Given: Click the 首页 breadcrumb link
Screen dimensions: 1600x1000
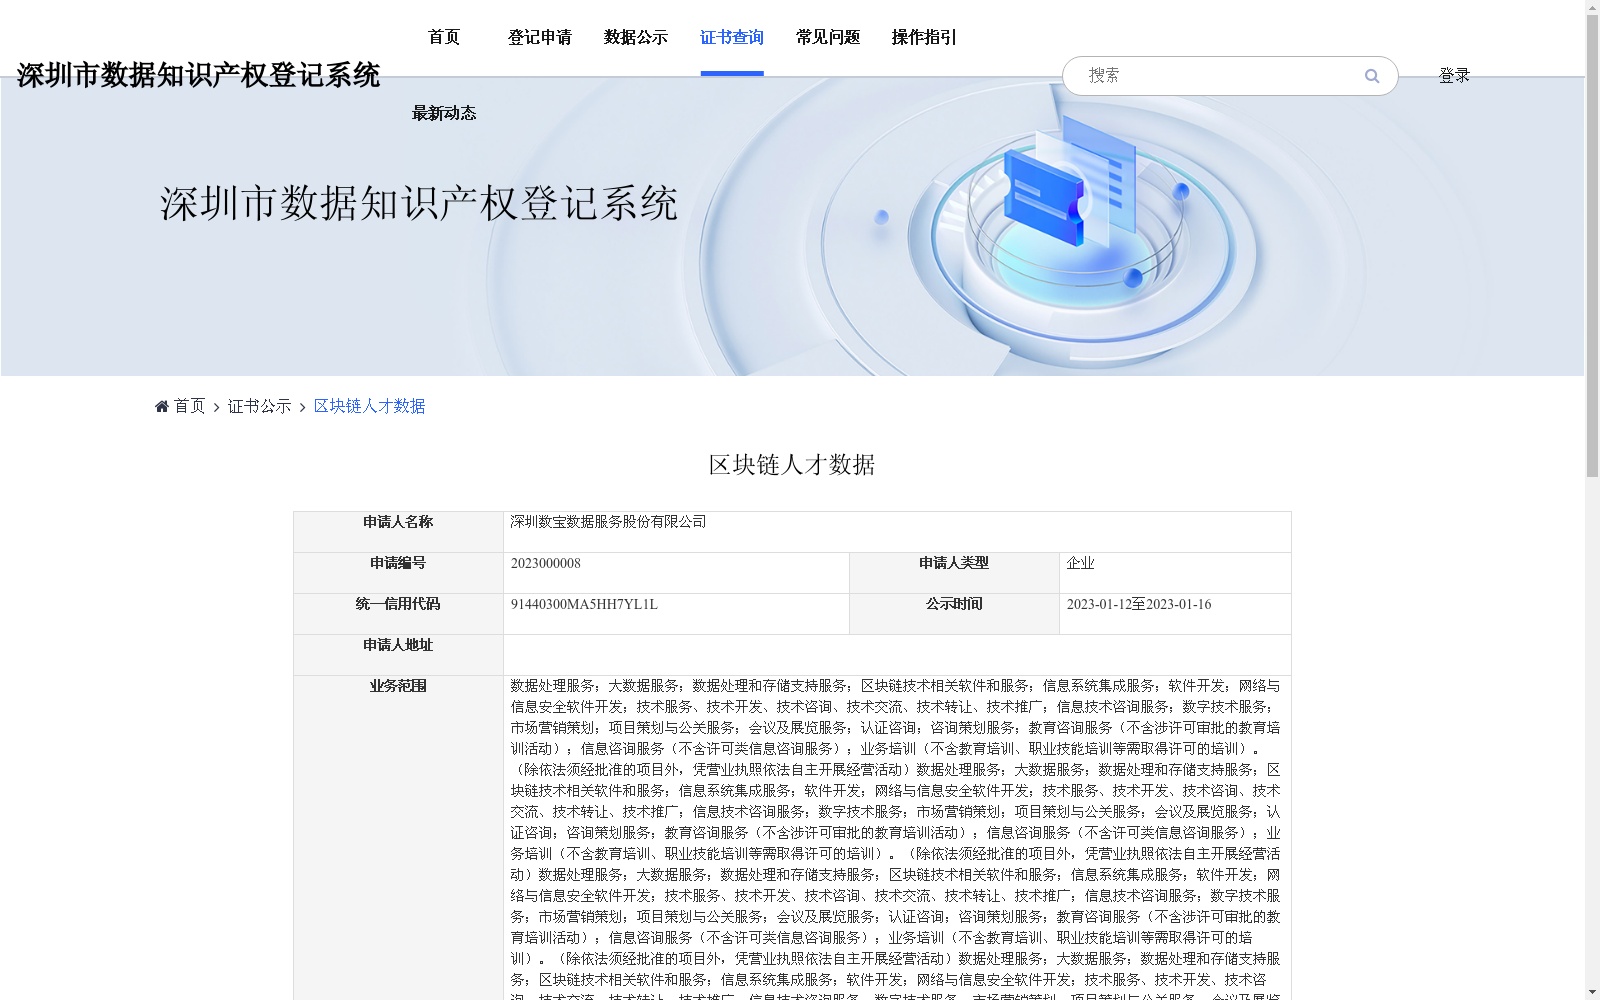Looking at the screenshot, I should point(189,406).
